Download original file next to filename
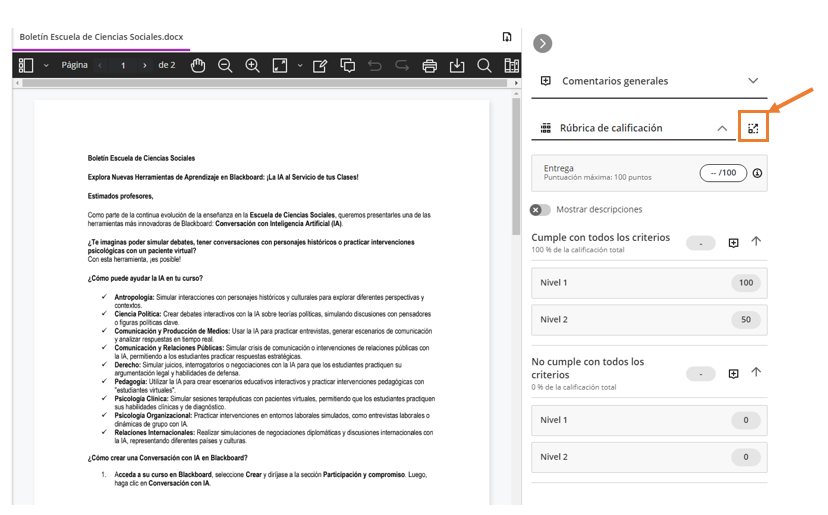 click(x=507, y=36)
